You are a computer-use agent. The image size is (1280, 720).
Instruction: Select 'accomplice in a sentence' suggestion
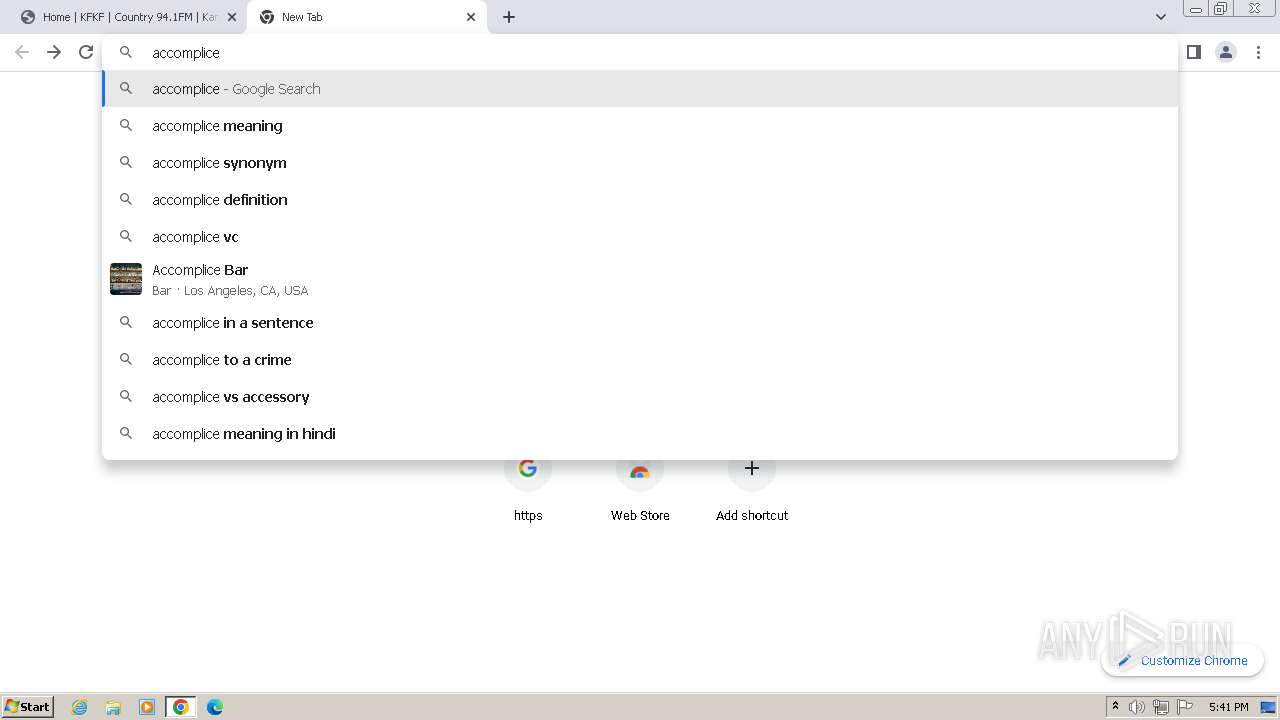point(640,322)
